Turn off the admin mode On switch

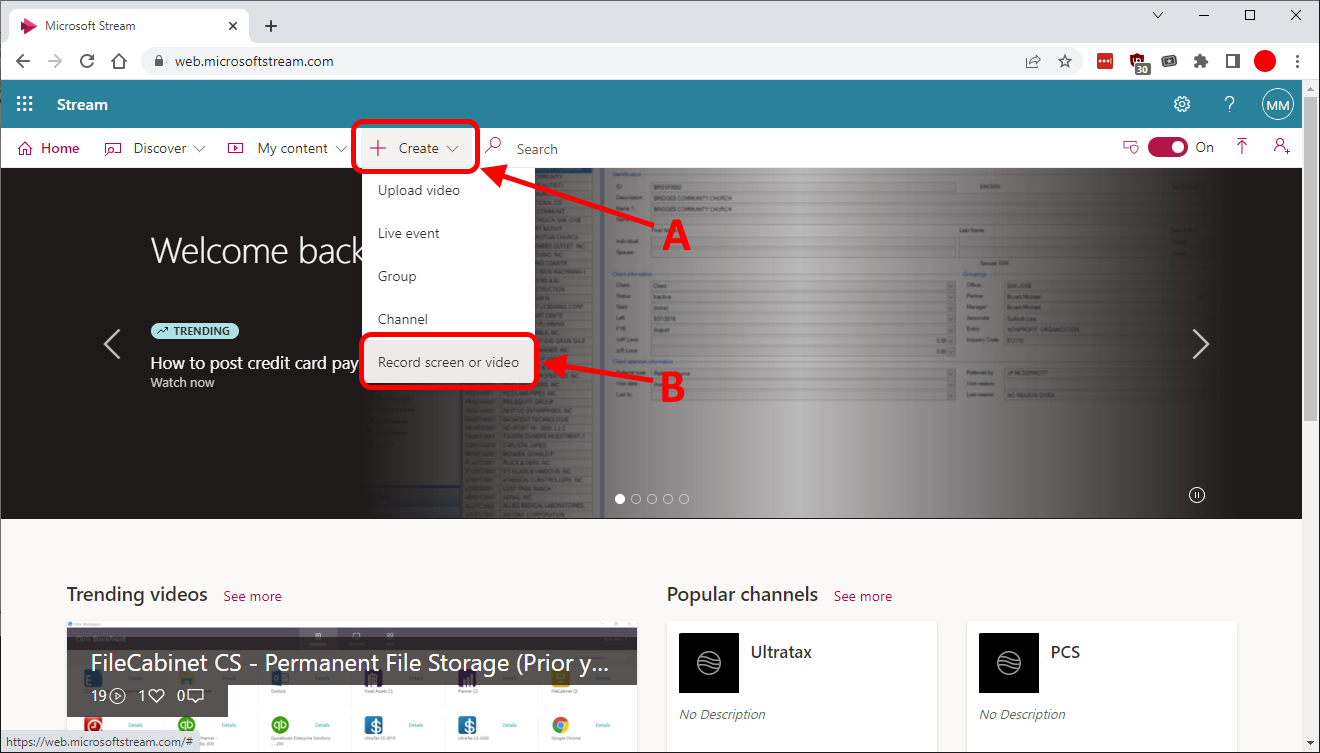[1168, 147]
